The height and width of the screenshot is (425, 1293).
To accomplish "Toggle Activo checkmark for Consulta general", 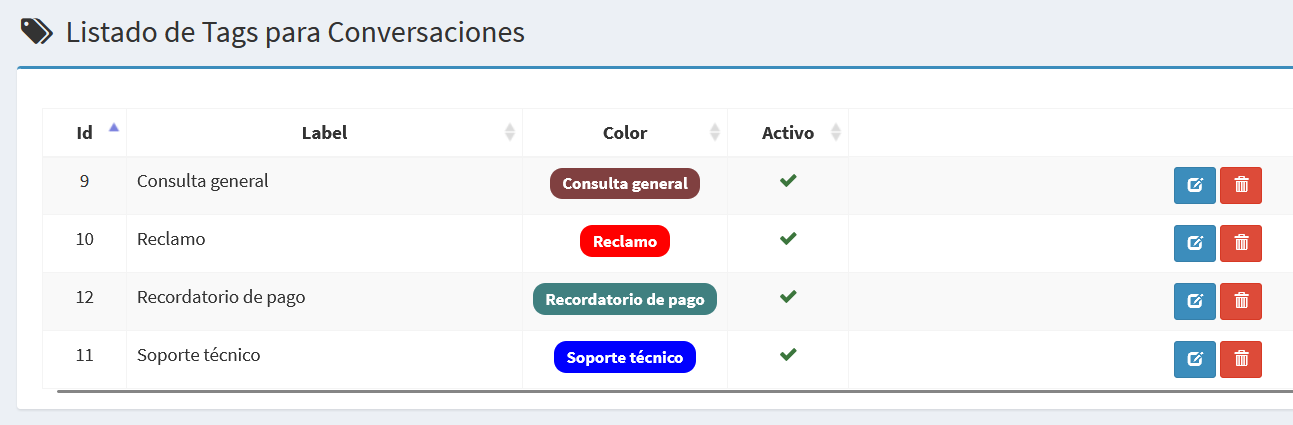I will click(788, 181).
